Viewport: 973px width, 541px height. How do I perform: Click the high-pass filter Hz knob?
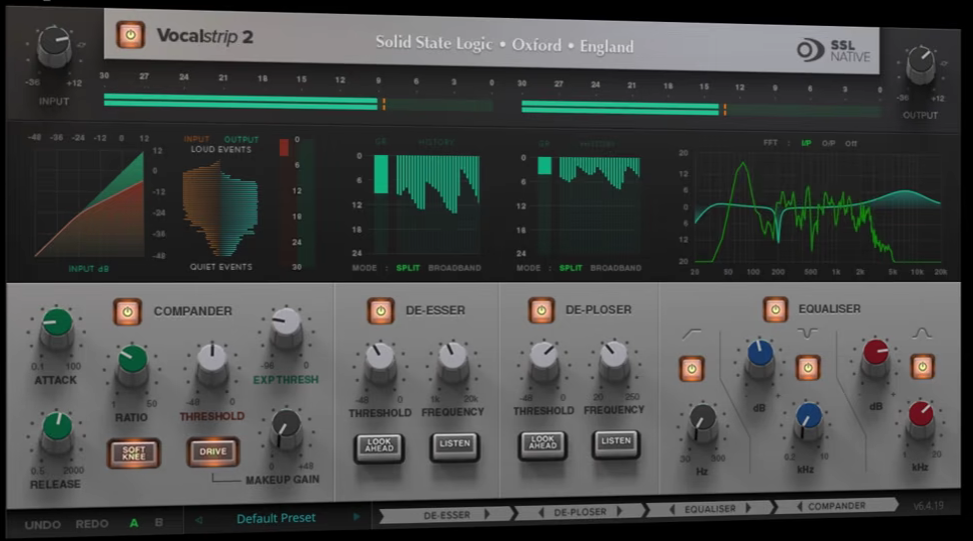(702, 422)
